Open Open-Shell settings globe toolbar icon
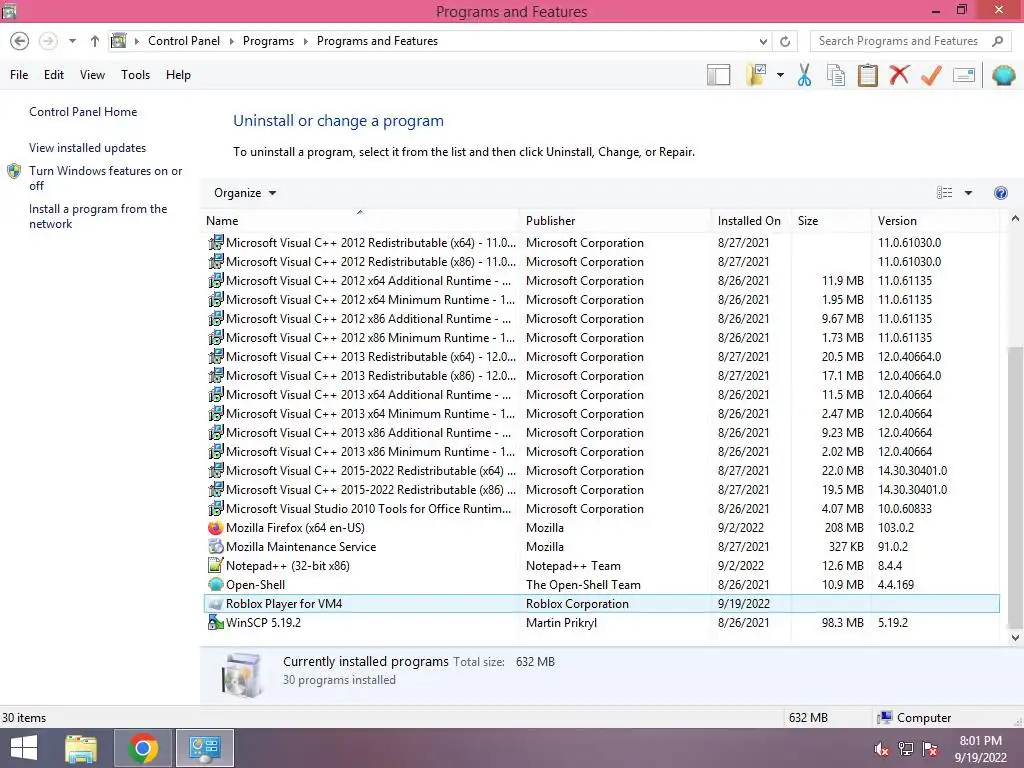Image resolution: width=1024 pixels, height=768 pixels. point(1003,75)
